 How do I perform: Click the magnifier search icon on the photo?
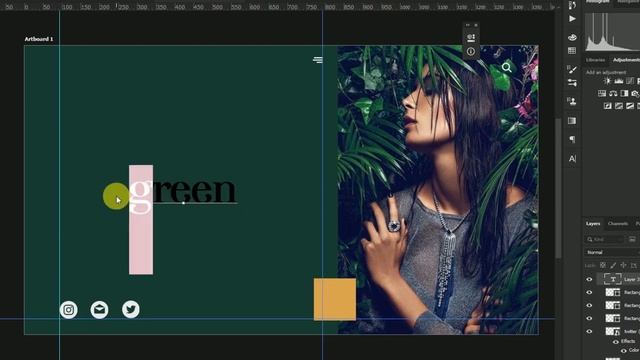[x=507, y=67]
